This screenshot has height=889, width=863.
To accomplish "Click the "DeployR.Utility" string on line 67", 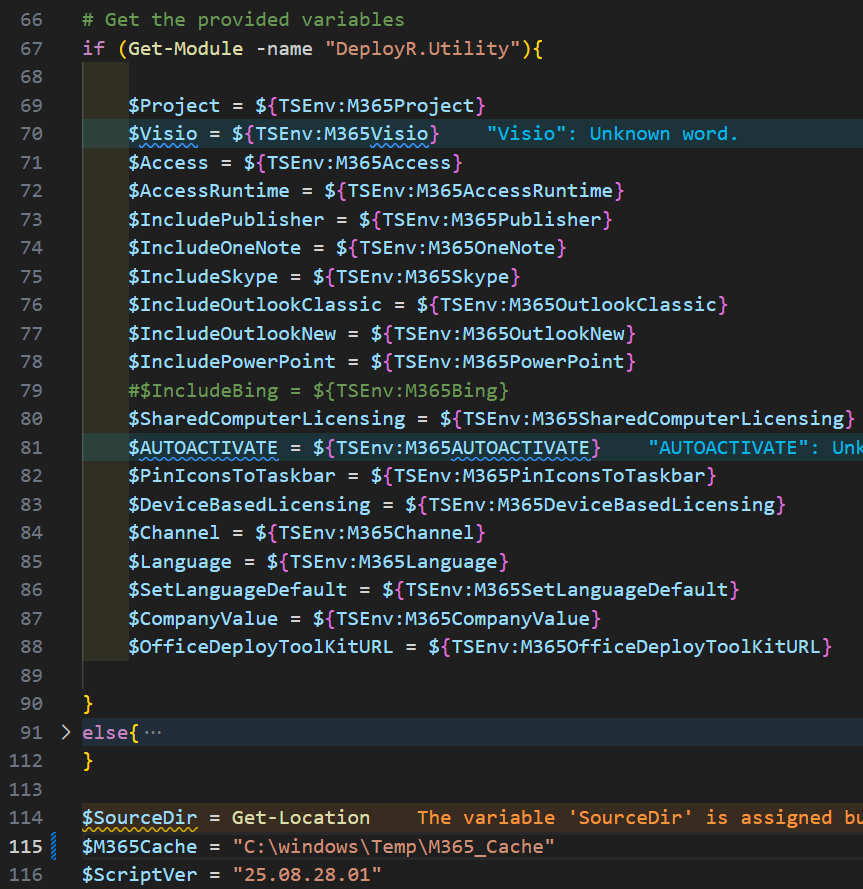I will click(422, 49).
